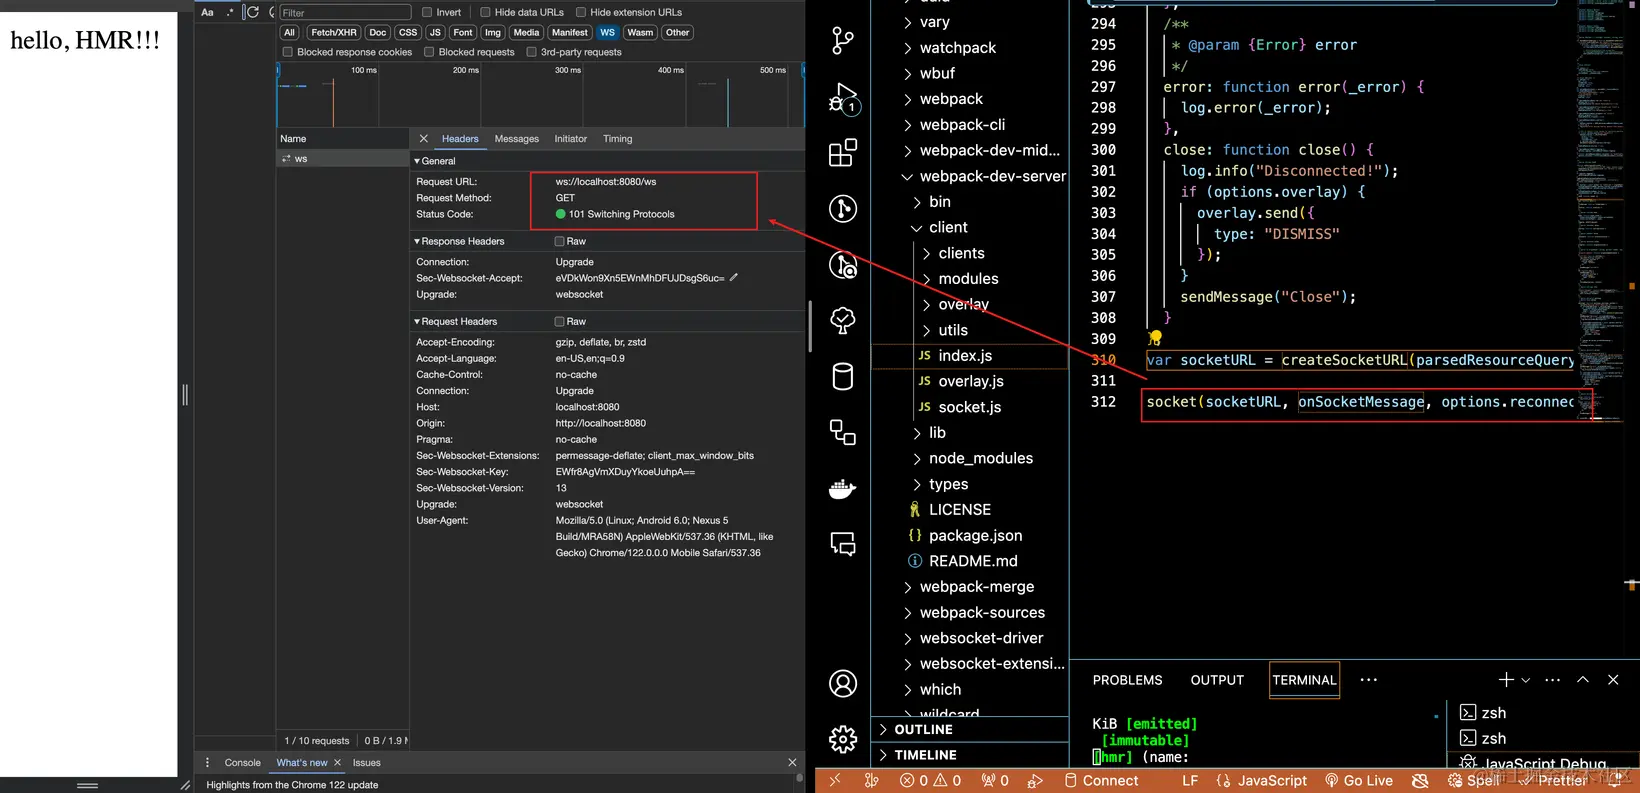Image resolution: width=1640 pixels, height=793 pixels.
Task: Open the Extensions view
Action: tap(843, 152)
